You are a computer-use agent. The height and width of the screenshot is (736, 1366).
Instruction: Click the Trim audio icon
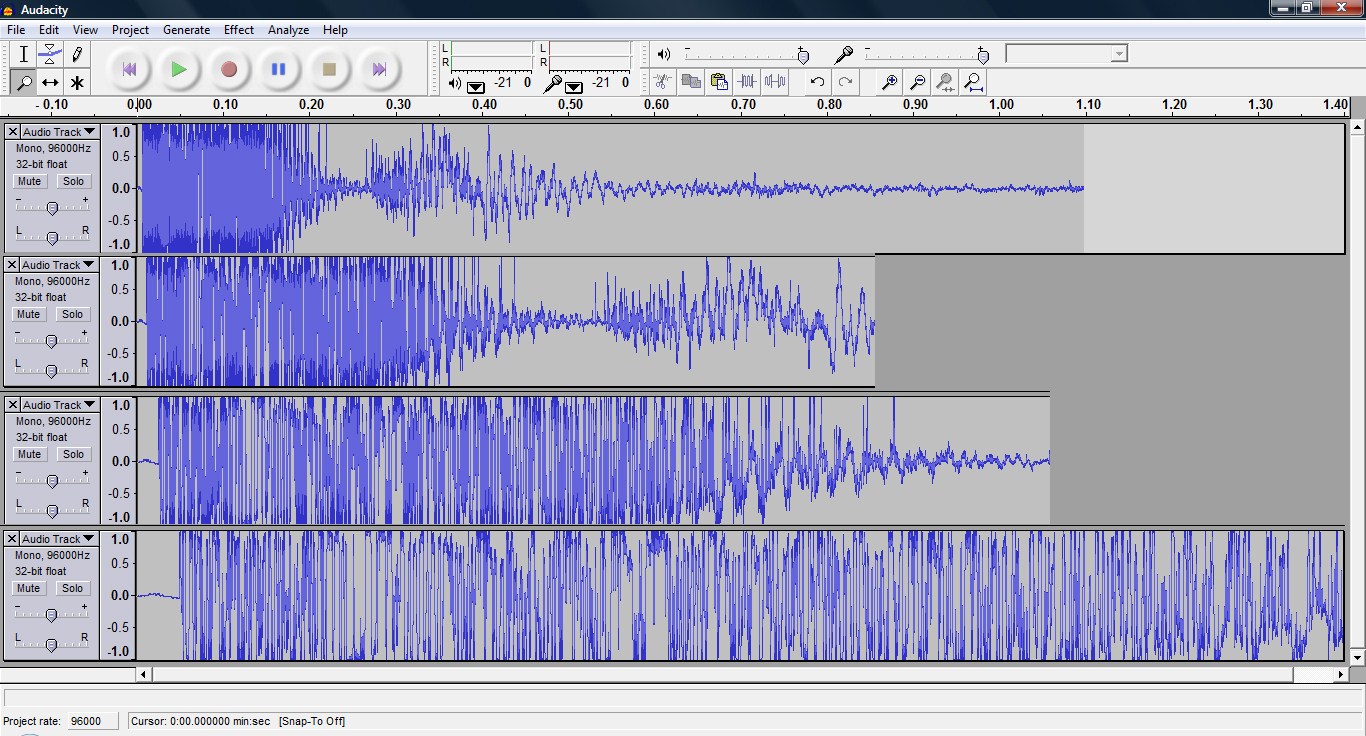(747, 82)
